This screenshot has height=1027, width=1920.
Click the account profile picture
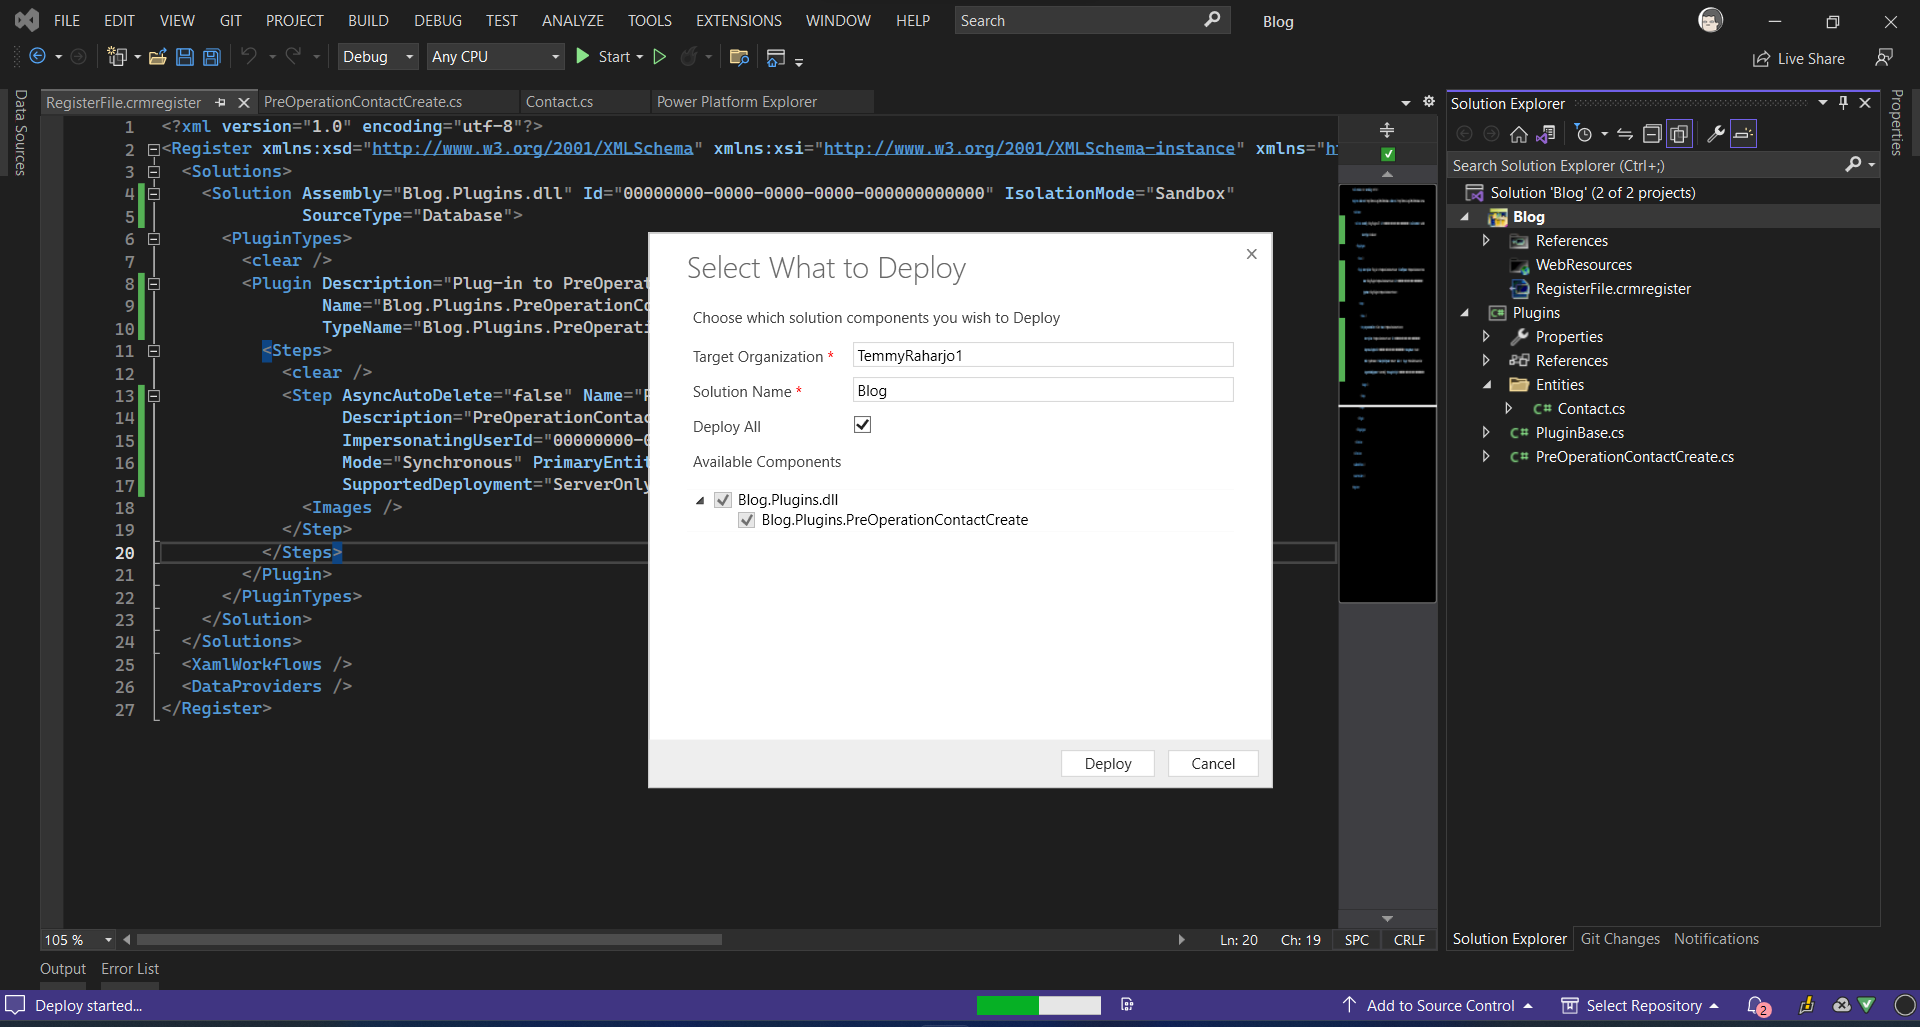point(1711,20)
